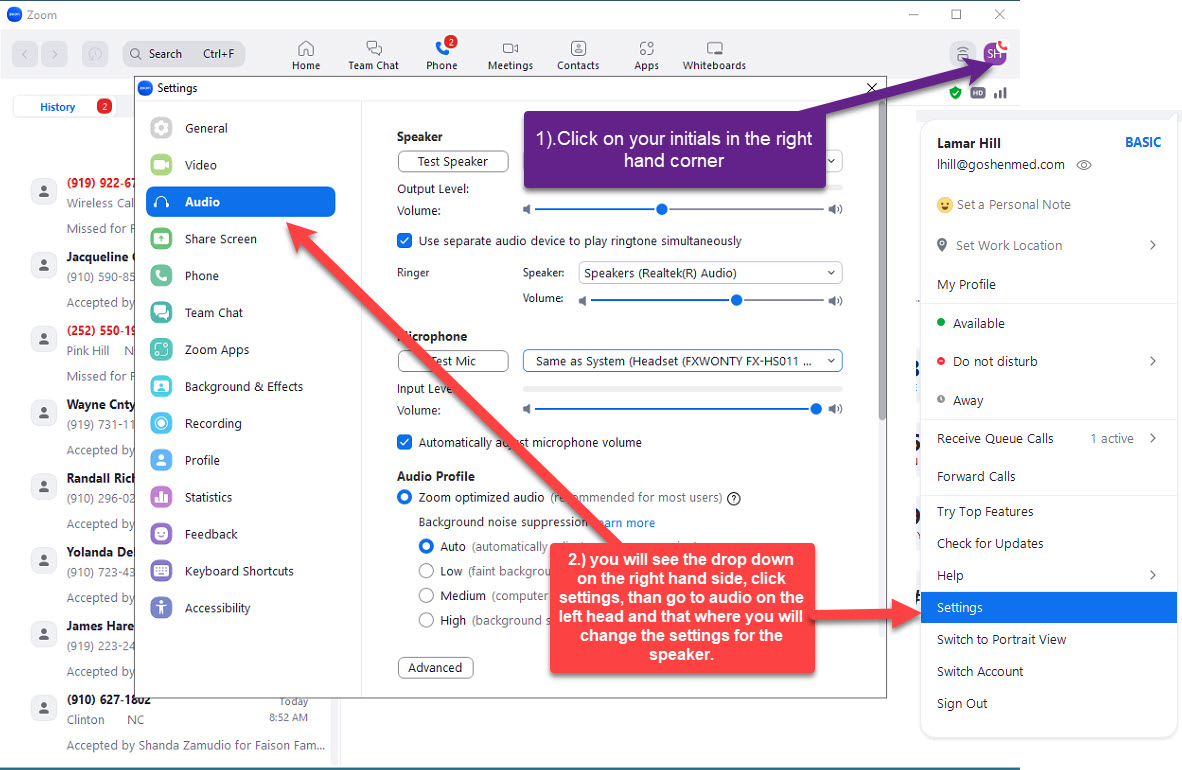Open Recording settings category
1182x770 pixels.
coord(240,424)
